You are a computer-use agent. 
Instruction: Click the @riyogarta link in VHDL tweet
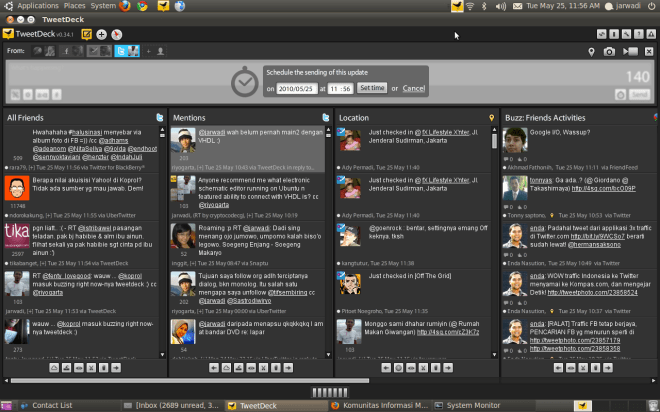pyautogui.click(x=213, y=205)
